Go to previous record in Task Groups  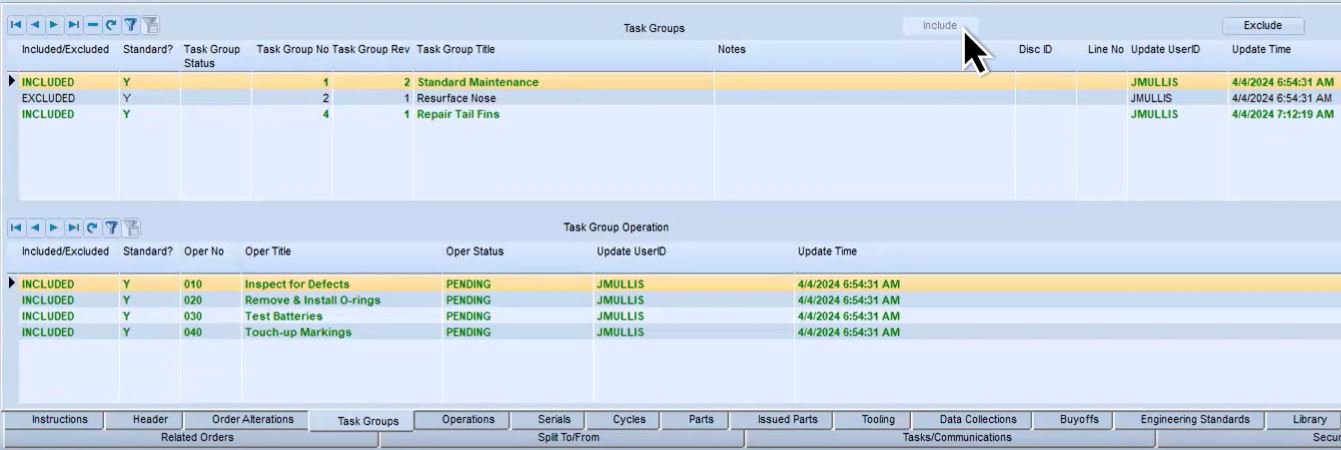coord(35,25)
